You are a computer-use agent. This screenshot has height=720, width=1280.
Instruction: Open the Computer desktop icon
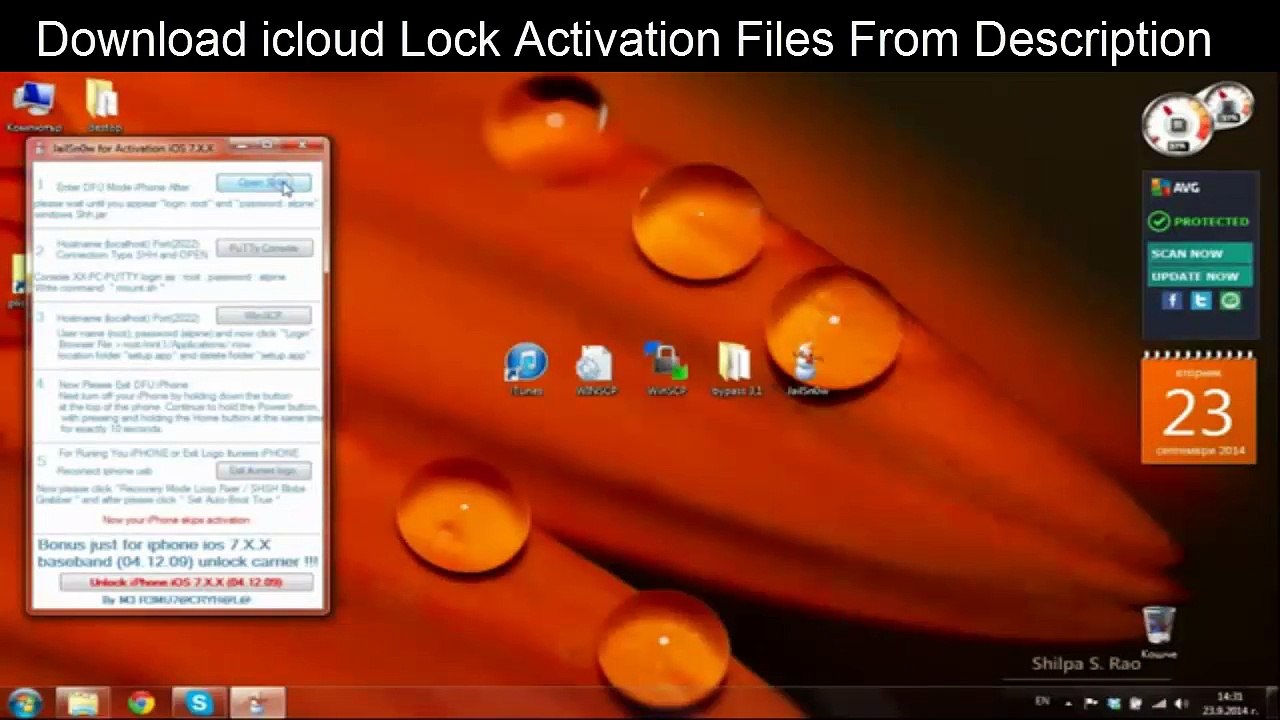tap(34, 106)
